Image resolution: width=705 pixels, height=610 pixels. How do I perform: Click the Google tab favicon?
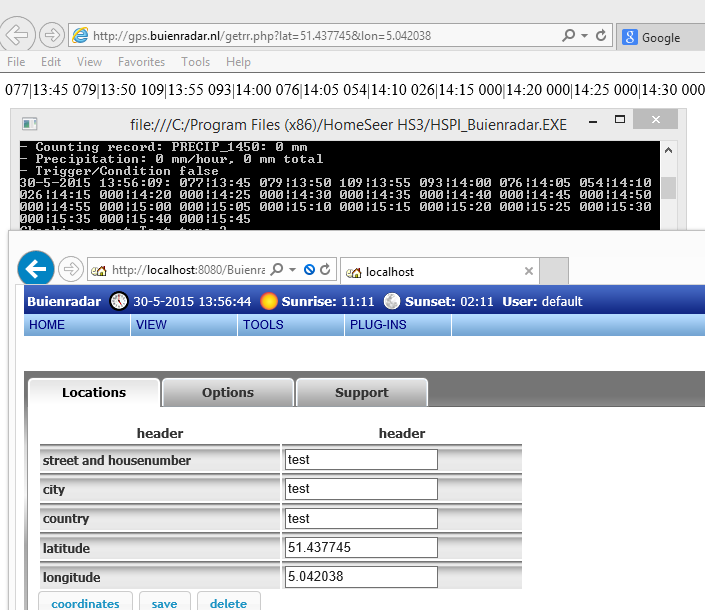[629, 37]
